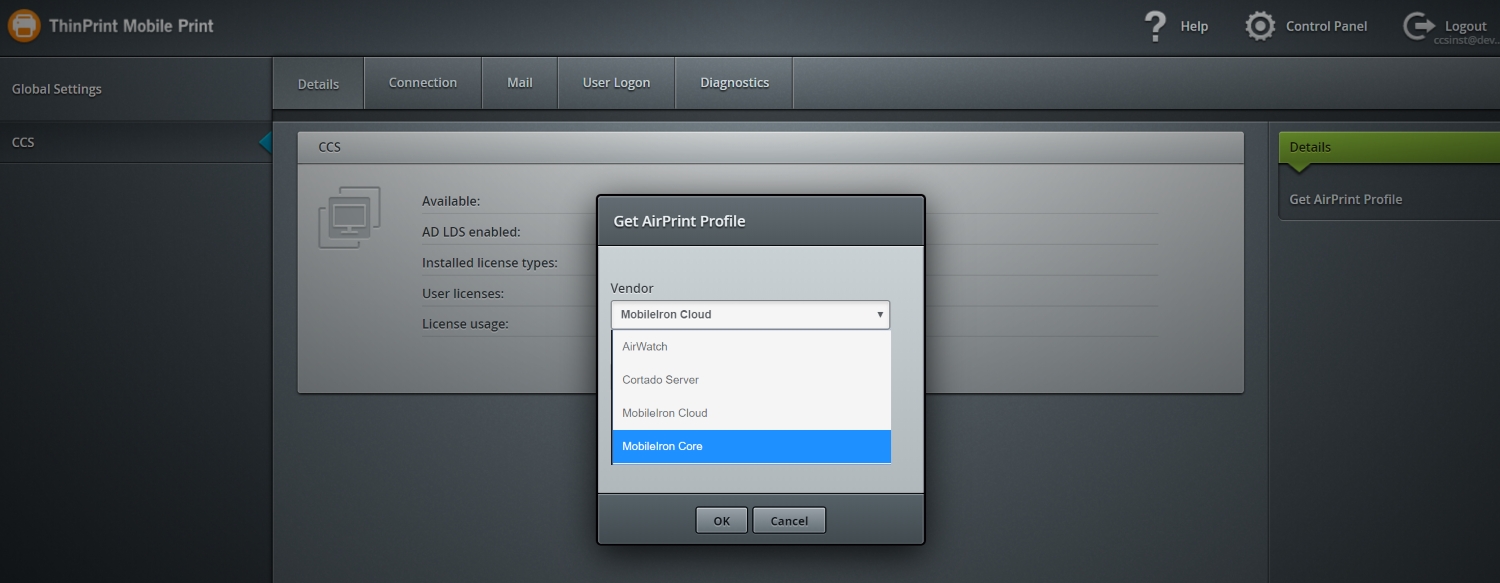The image size is (1500, 583).
Task: Select CCS in left sidebar
Action: pyautogui.click(x=136, y=142)
